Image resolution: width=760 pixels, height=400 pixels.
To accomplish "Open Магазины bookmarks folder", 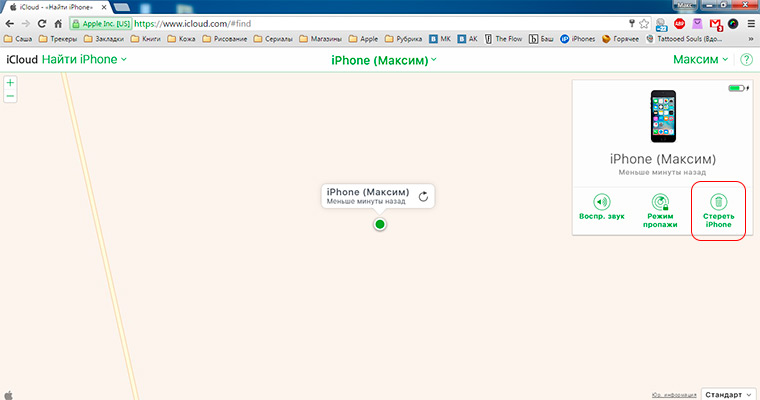I will [320, 39].
